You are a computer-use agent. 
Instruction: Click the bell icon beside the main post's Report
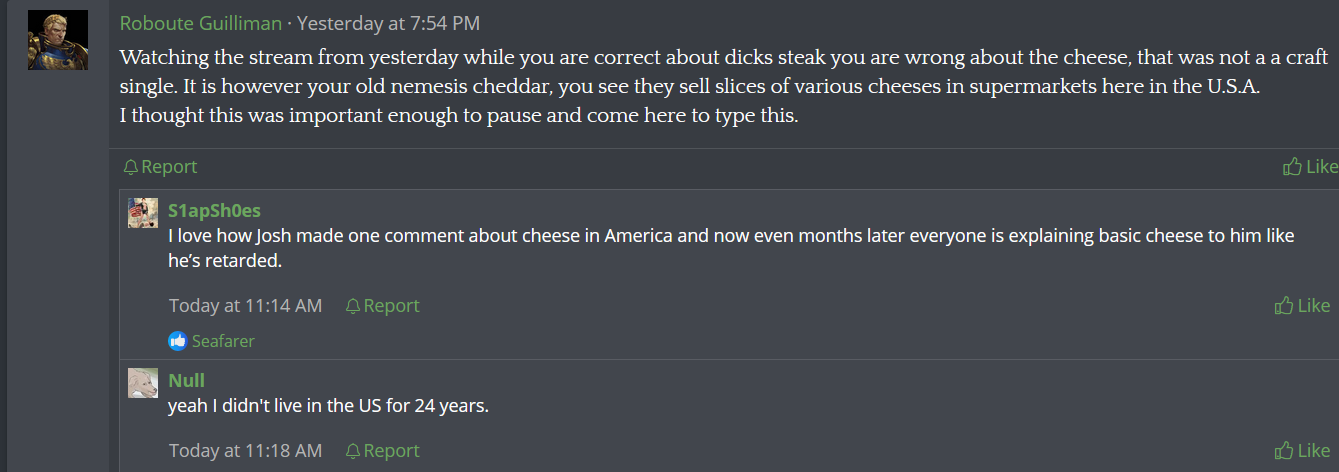coord(131,167)
